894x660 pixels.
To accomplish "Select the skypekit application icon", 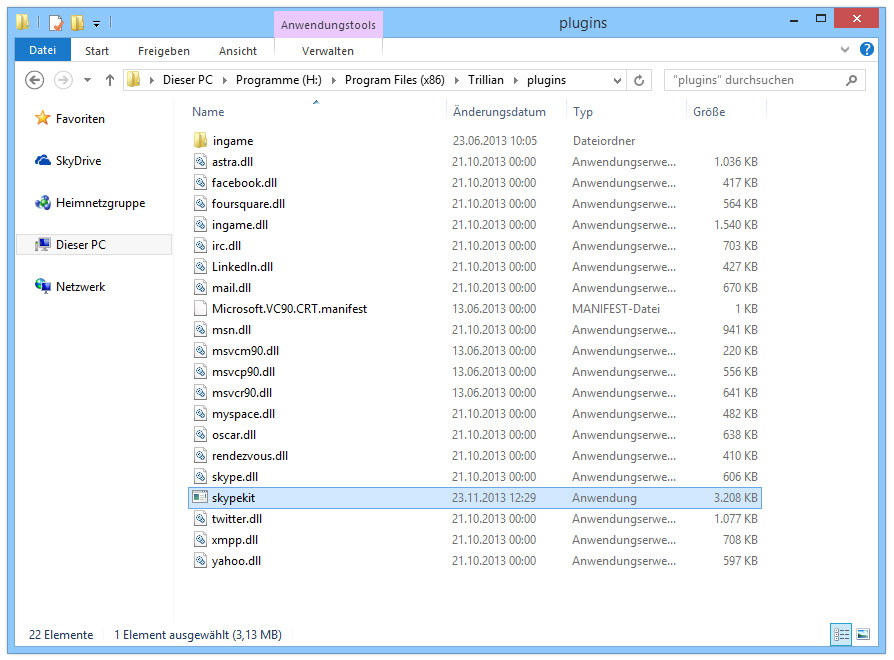I will (200, 497).
